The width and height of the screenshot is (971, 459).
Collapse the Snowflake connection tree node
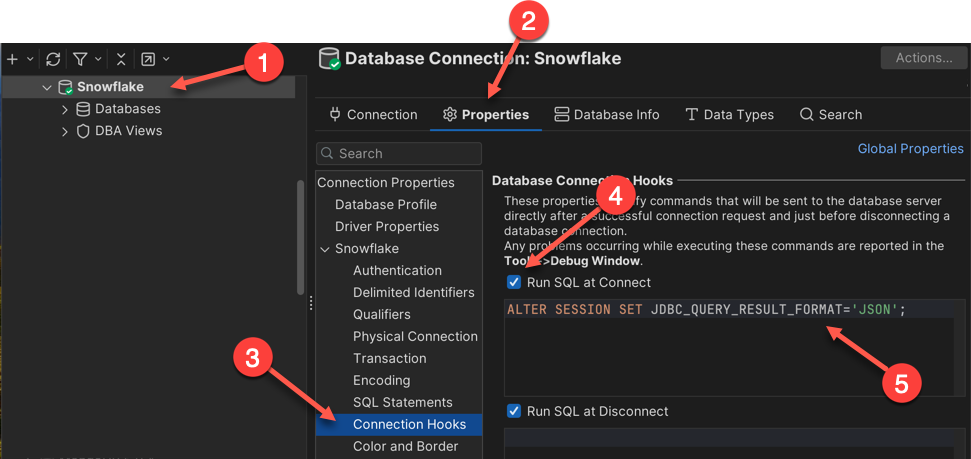pos(46,87)
